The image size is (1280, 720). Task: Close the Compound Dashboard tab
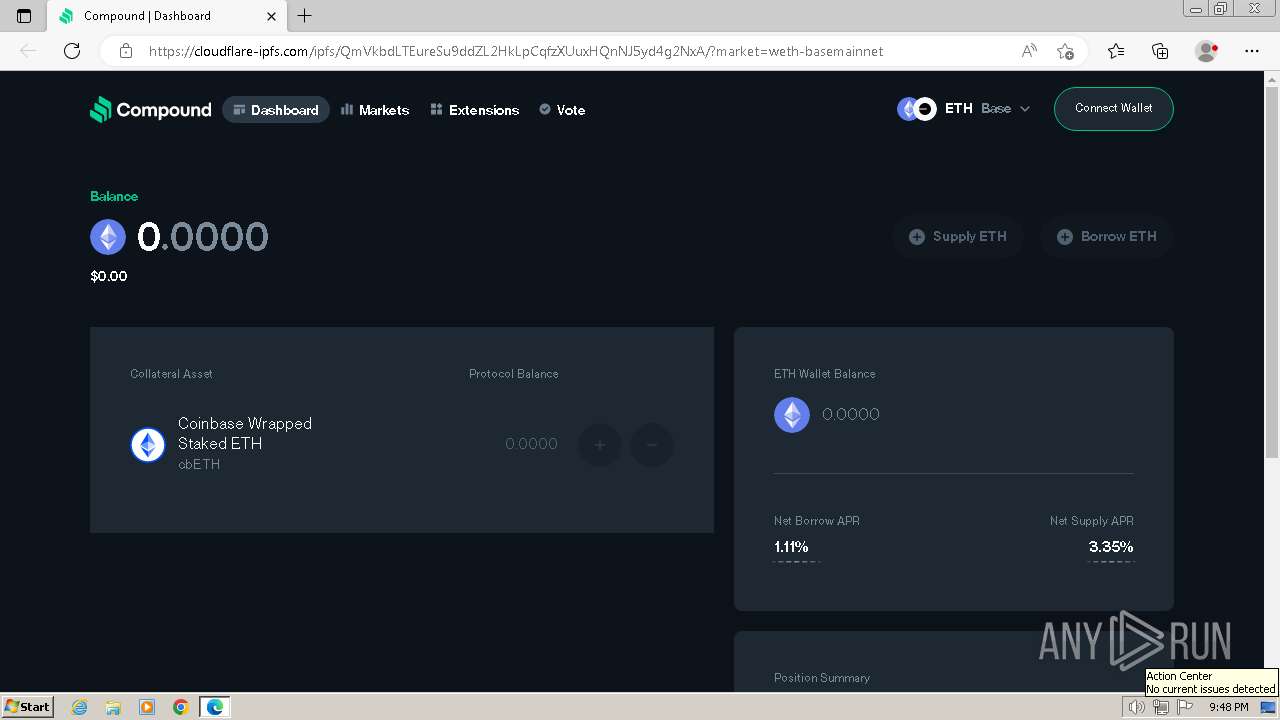[272, 16]
